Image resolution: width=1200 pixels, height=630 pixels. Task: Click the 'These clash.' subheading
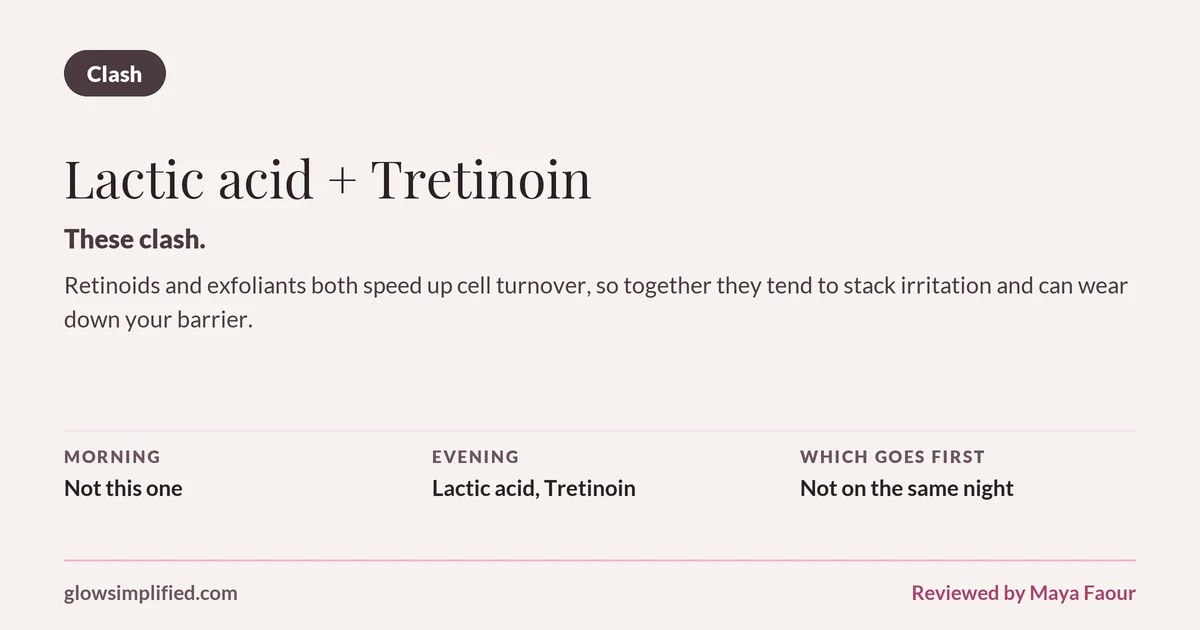coord(135,239)
